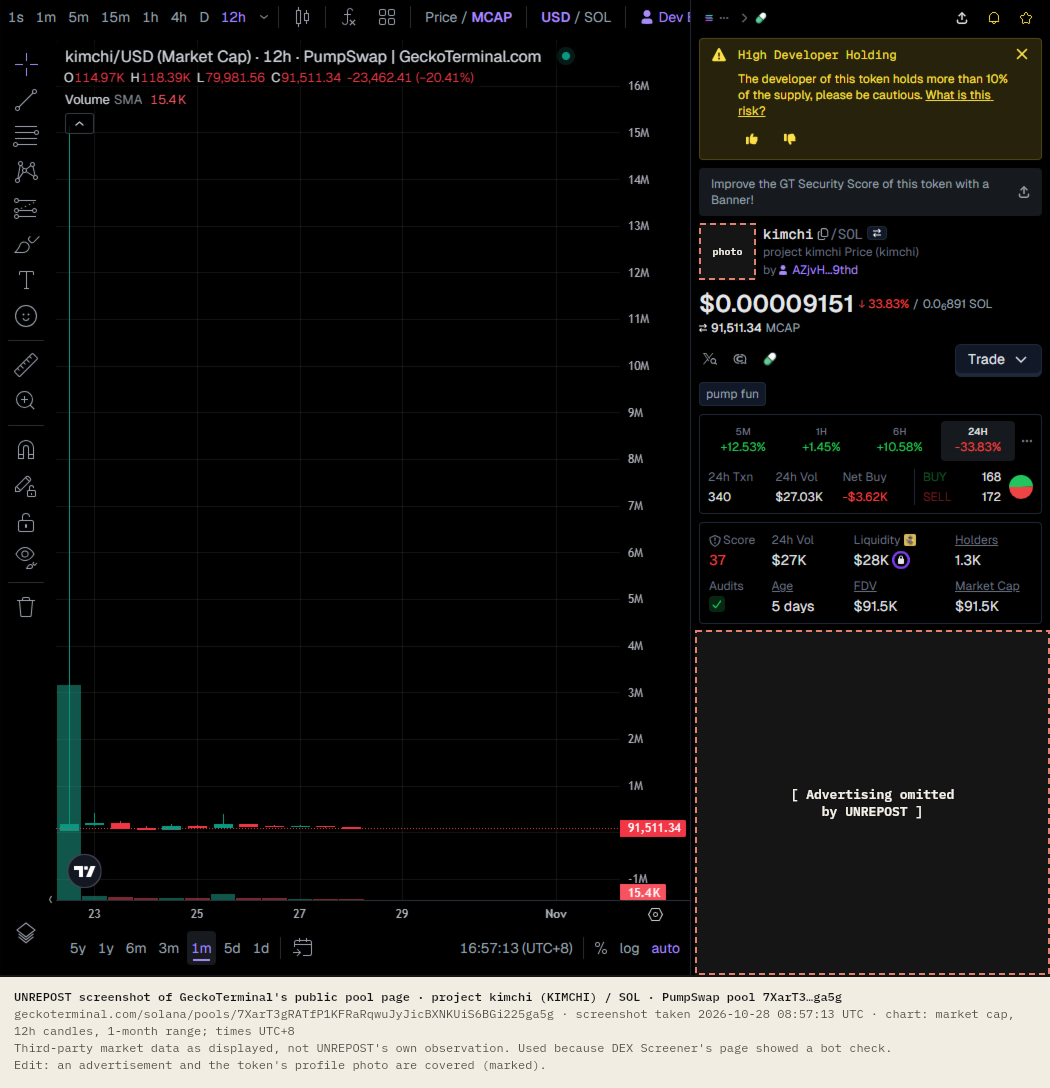Toggle log scale on chart

[x=629, y=949]
